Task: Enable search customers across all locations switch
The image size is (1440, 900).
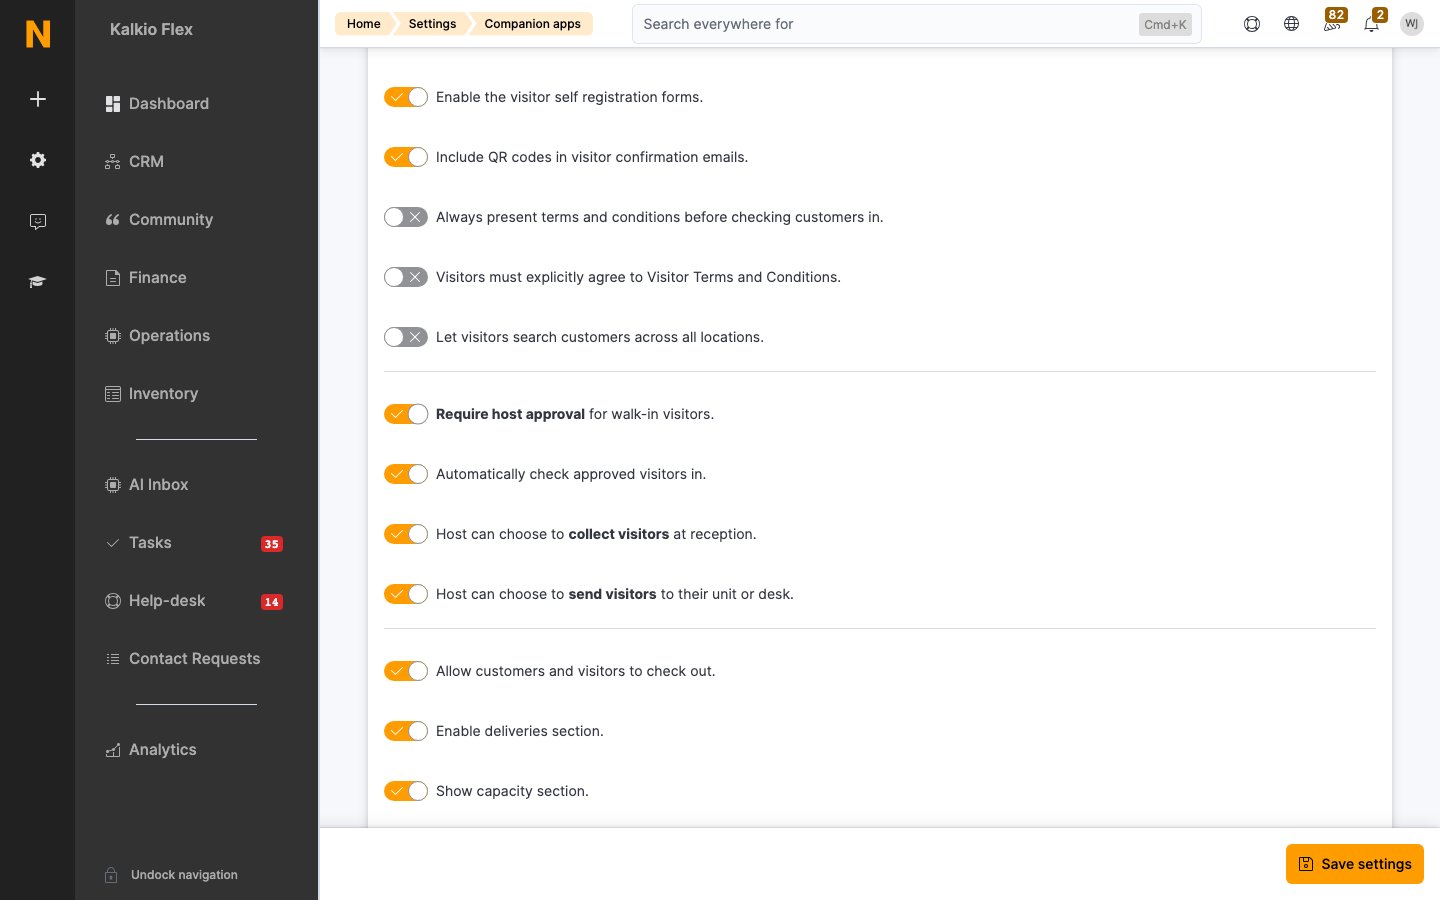Action: [x=406, y=337]
